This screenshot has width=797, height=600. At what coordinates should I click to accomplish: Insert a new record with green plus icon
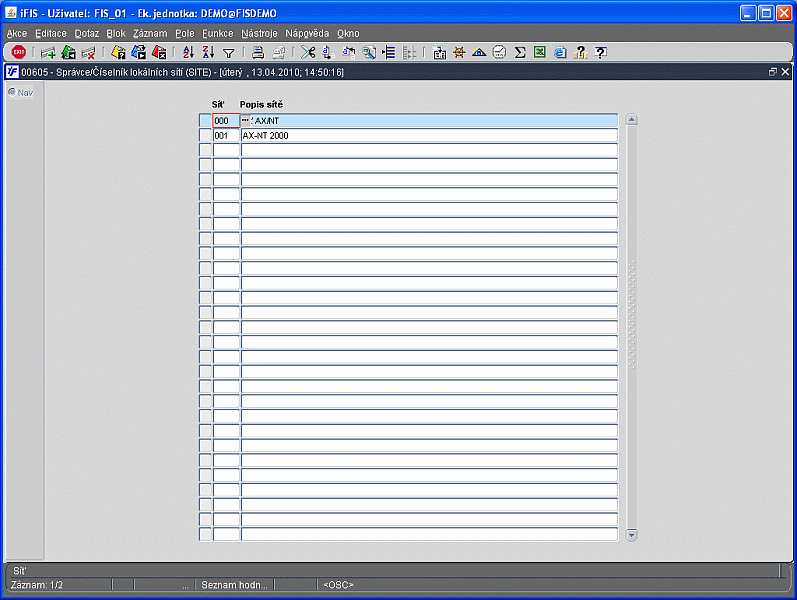coord(48,52)
